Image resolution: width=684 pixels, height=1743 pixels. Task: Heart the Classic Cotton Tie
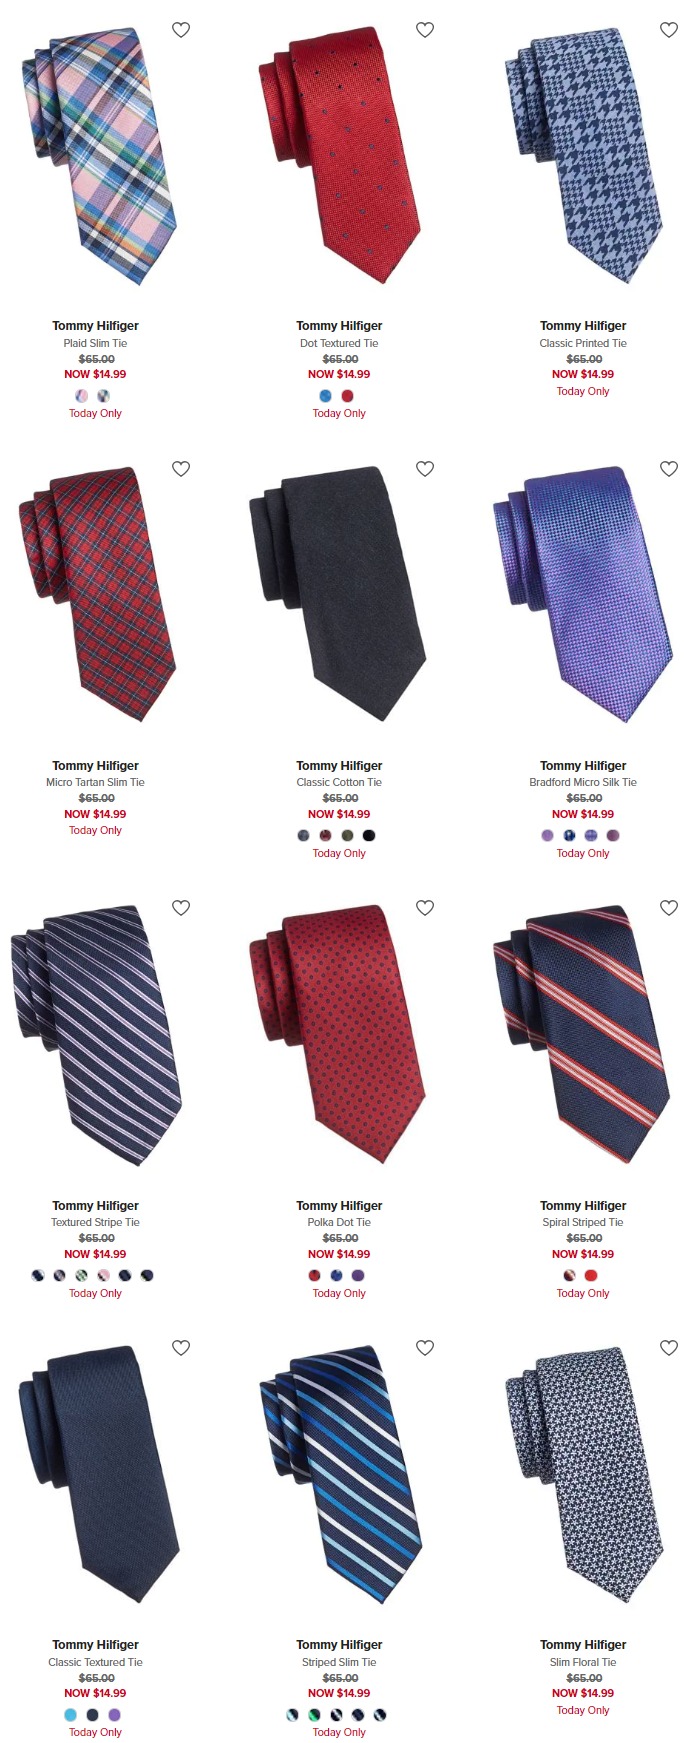425,469
